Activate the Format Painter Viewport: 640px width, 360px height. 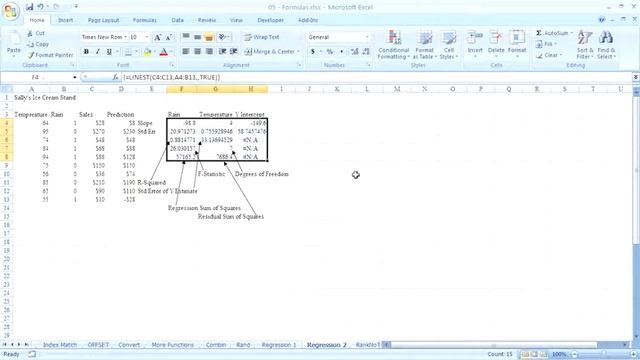51,55
